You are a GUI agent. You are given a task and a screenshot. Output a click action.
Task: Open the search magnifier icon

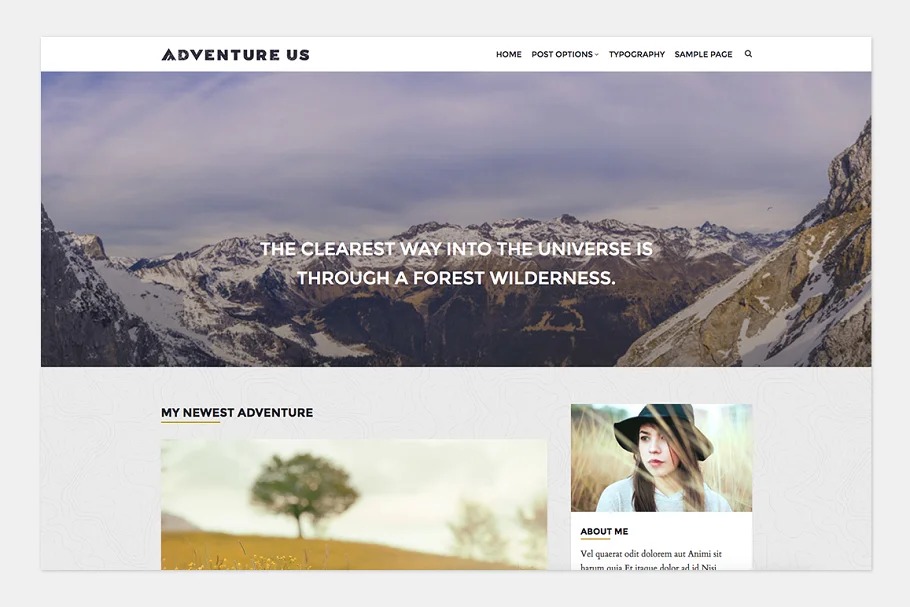[748, 54]
